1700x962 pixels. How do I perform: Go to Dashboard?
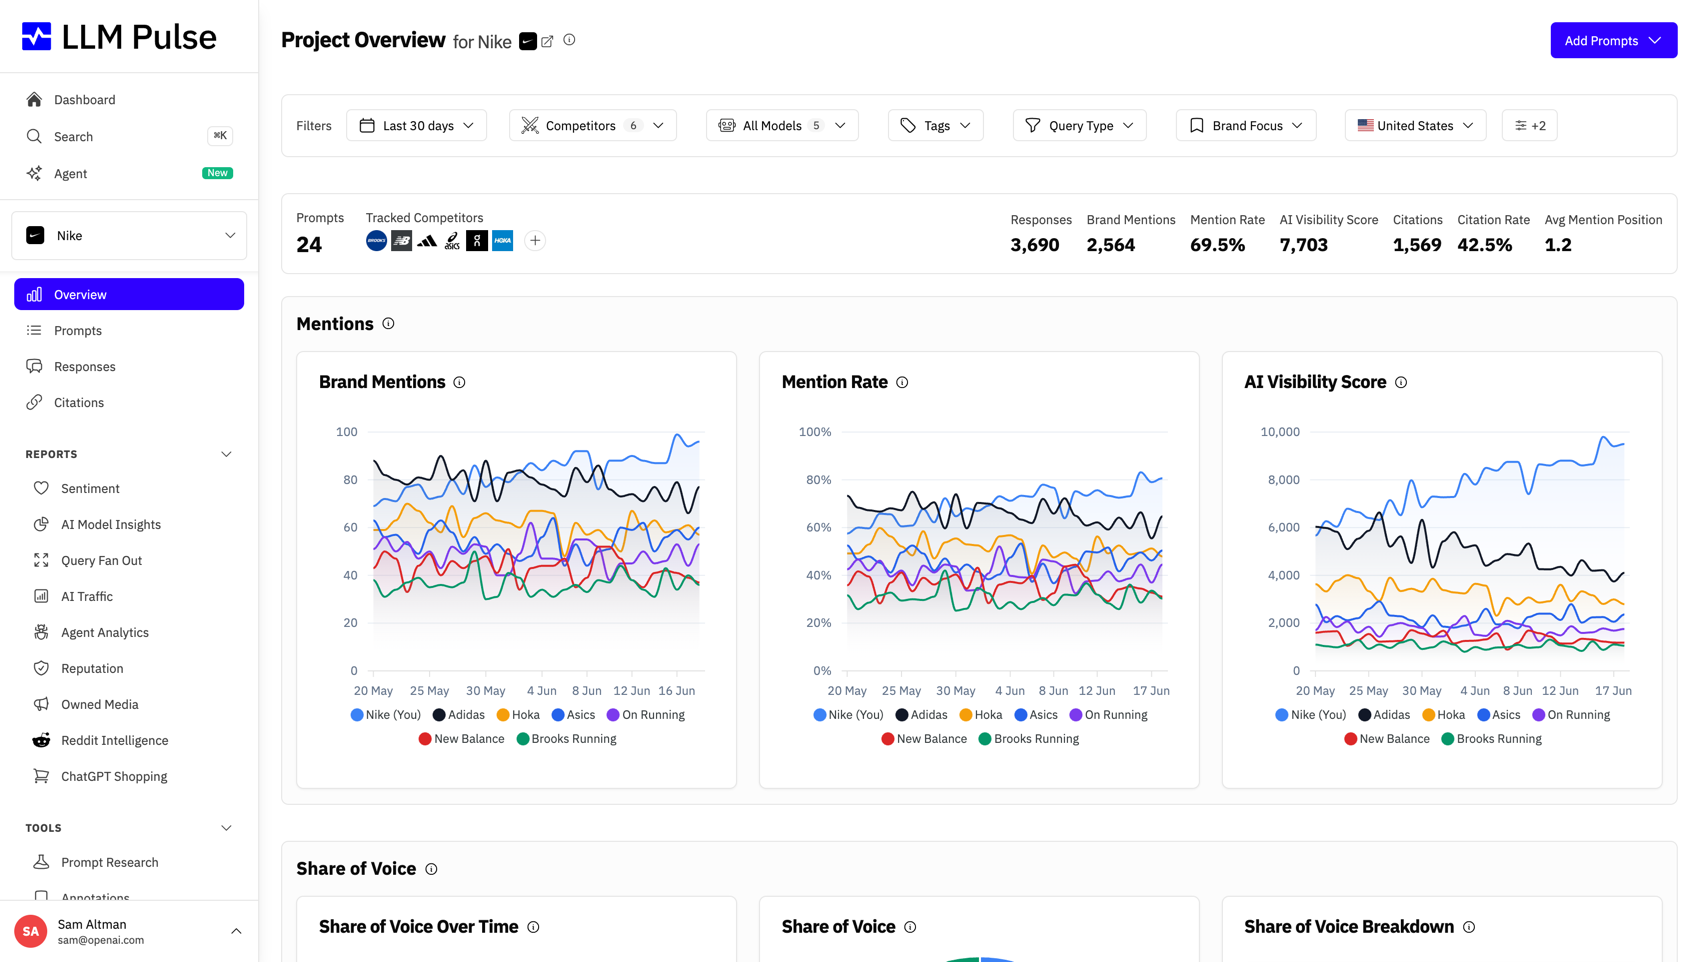pyautogui.click(x=129, y=99)
